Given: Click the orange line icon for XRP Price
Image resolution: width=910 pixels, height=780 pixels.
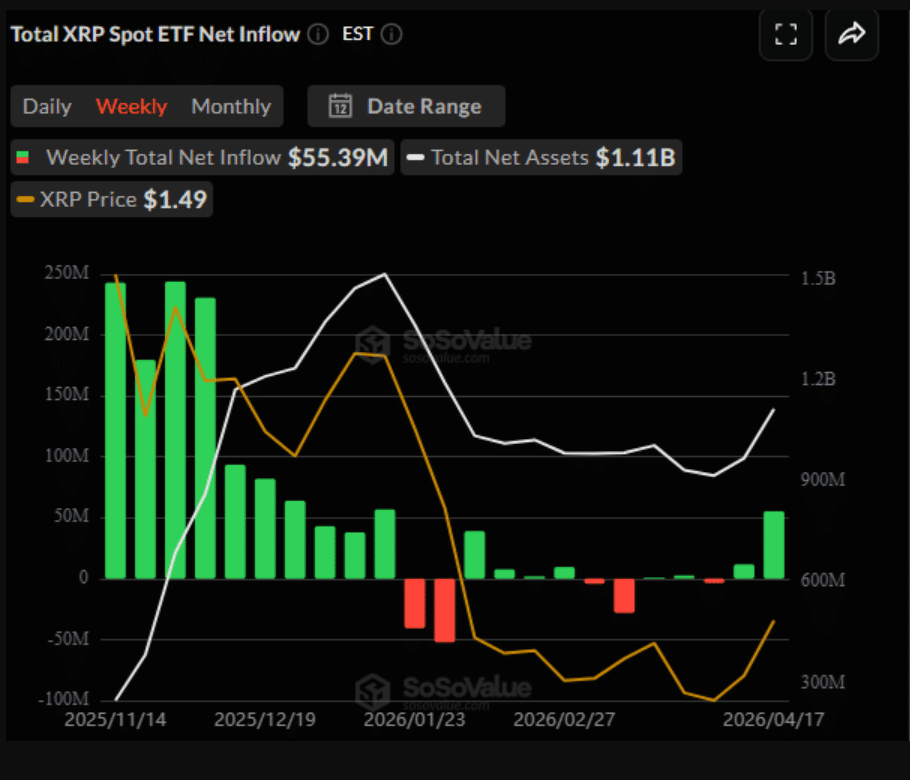Looking at the screenshot, I should pyautogui.click(x=24, y=199).
